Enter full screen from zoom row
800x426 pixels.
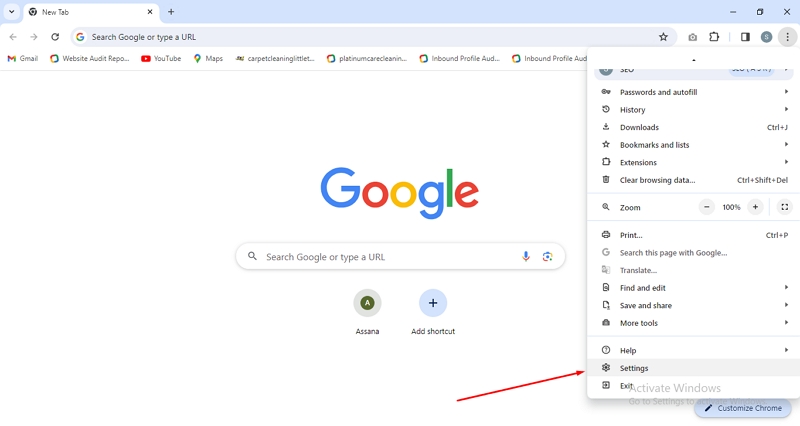(785, 207)
